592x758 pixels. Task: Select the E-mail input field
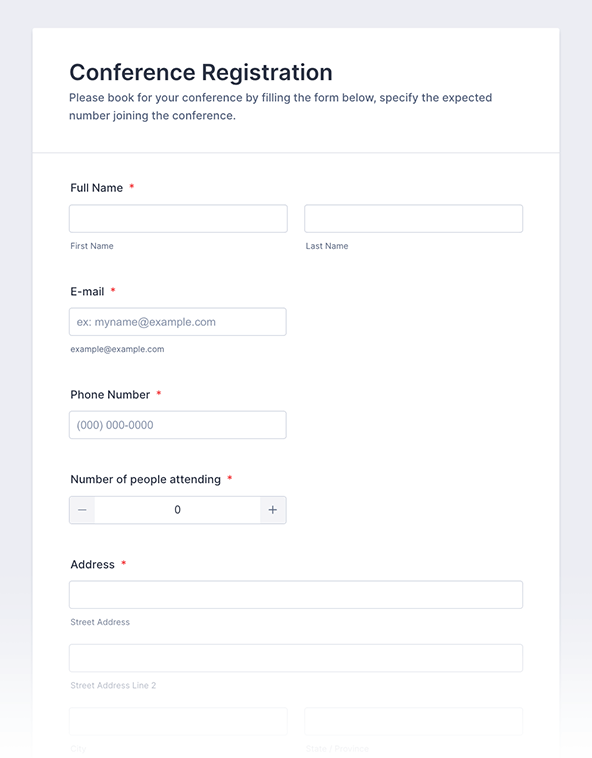tap(178, 321)
